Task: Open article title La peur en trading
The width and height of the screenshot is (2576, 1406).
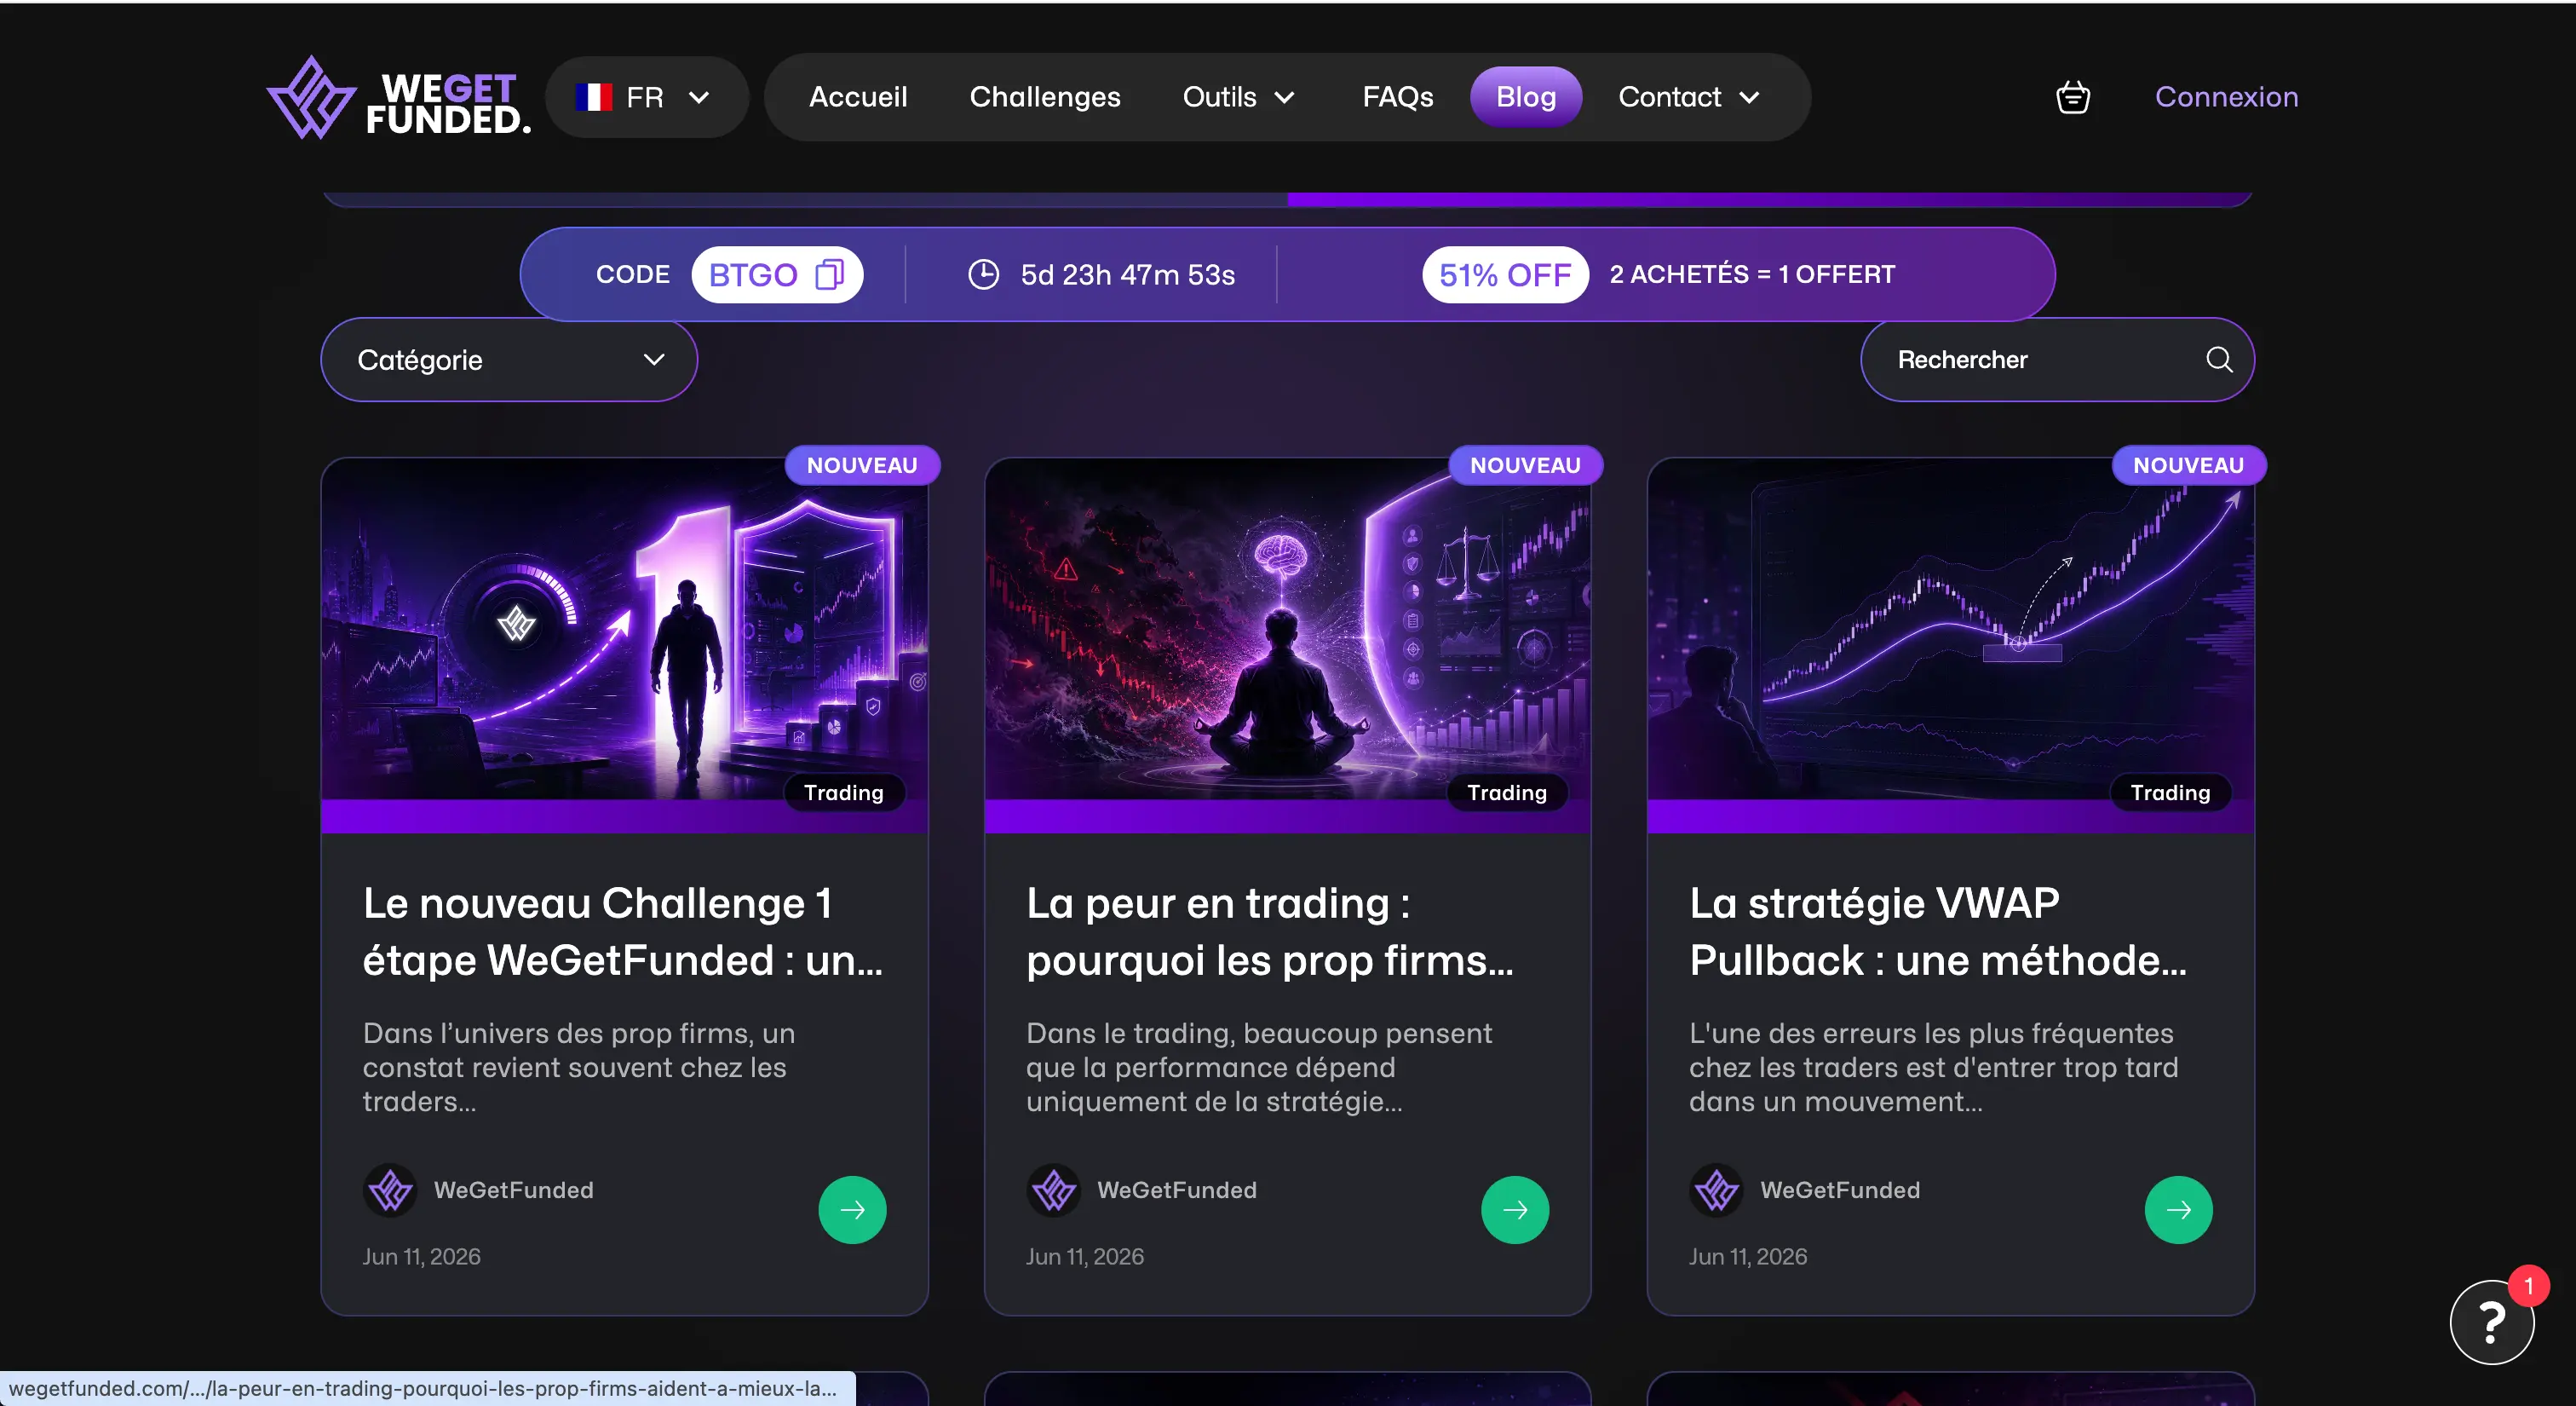Action: [x=1270, y=932]
